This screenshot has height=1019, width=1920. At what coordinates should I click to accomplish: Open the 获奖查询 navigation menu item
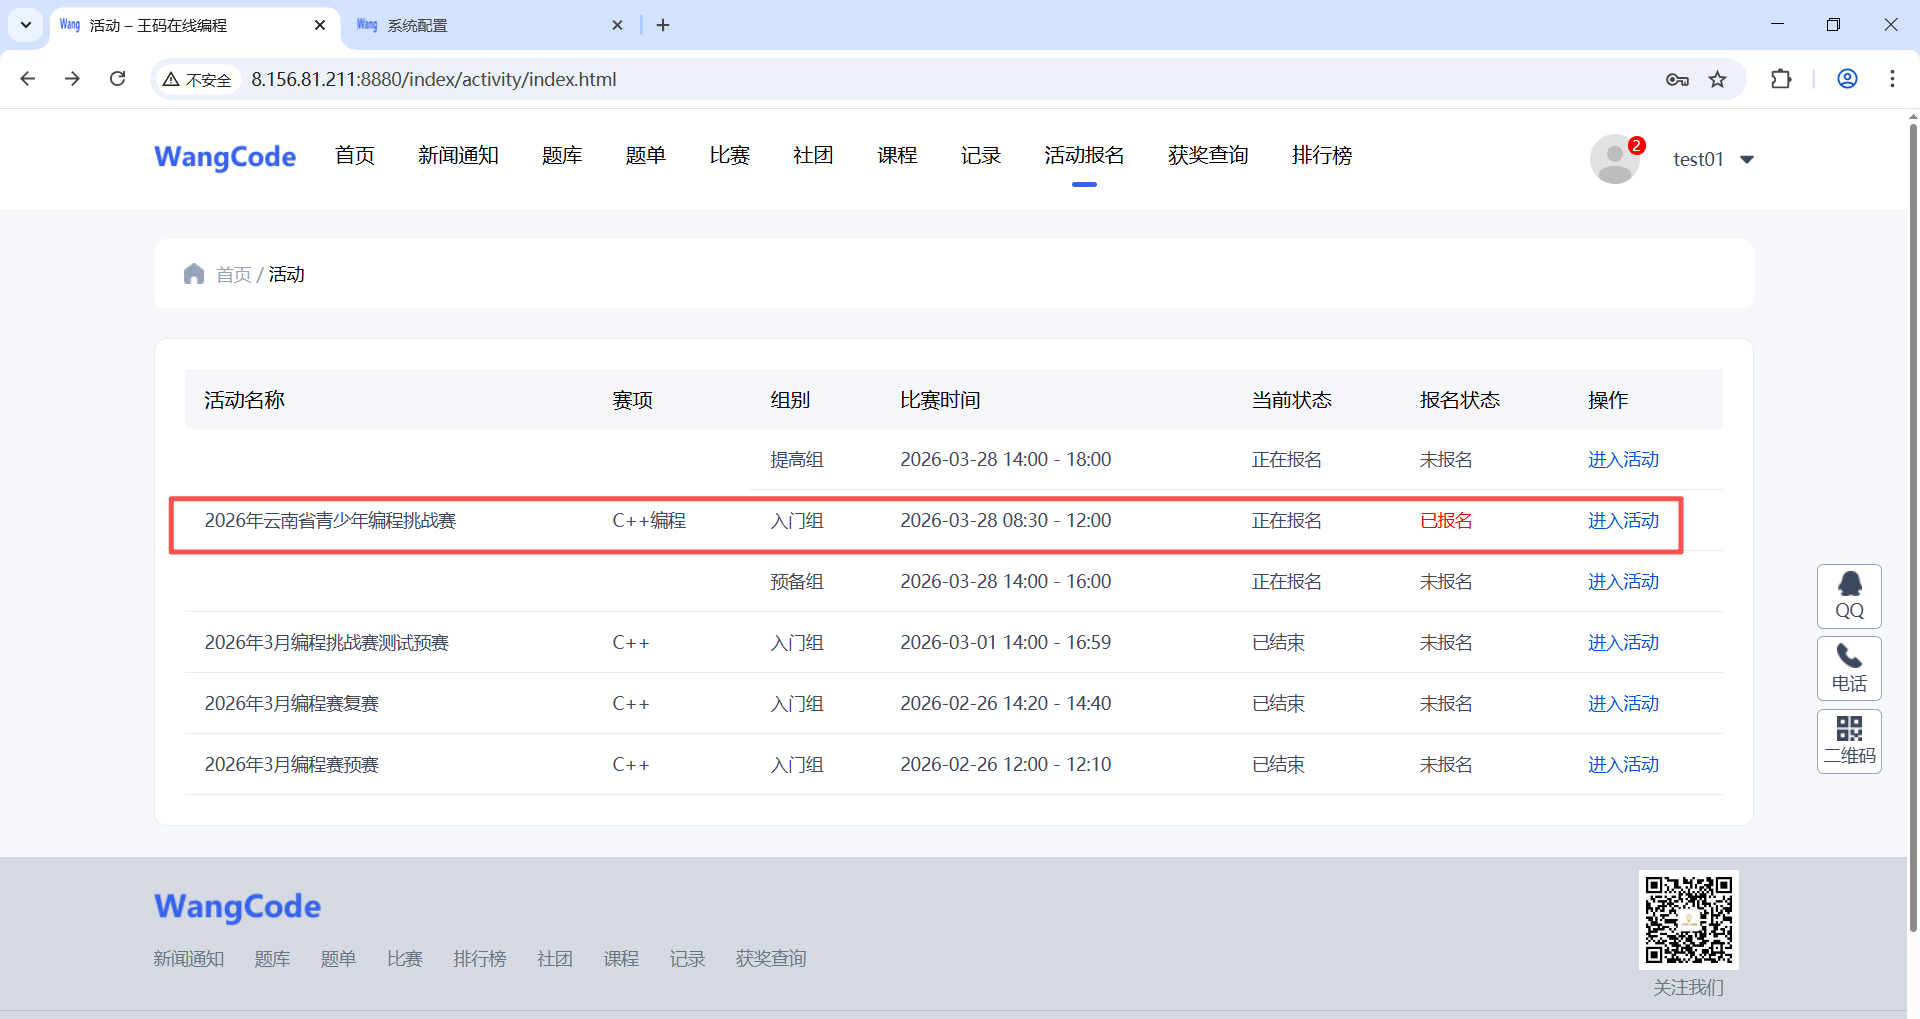[x=1208, y=155]
